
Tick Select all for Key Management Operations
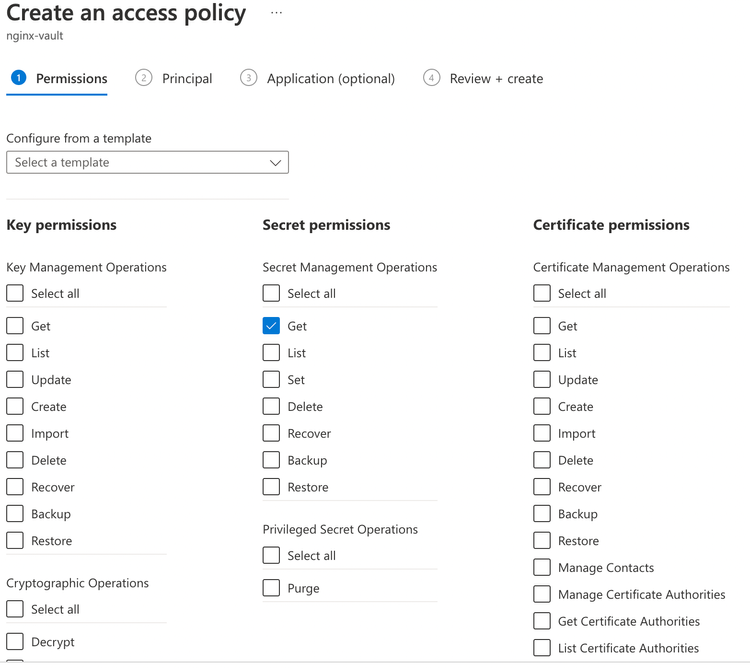[x=15, y=294]
